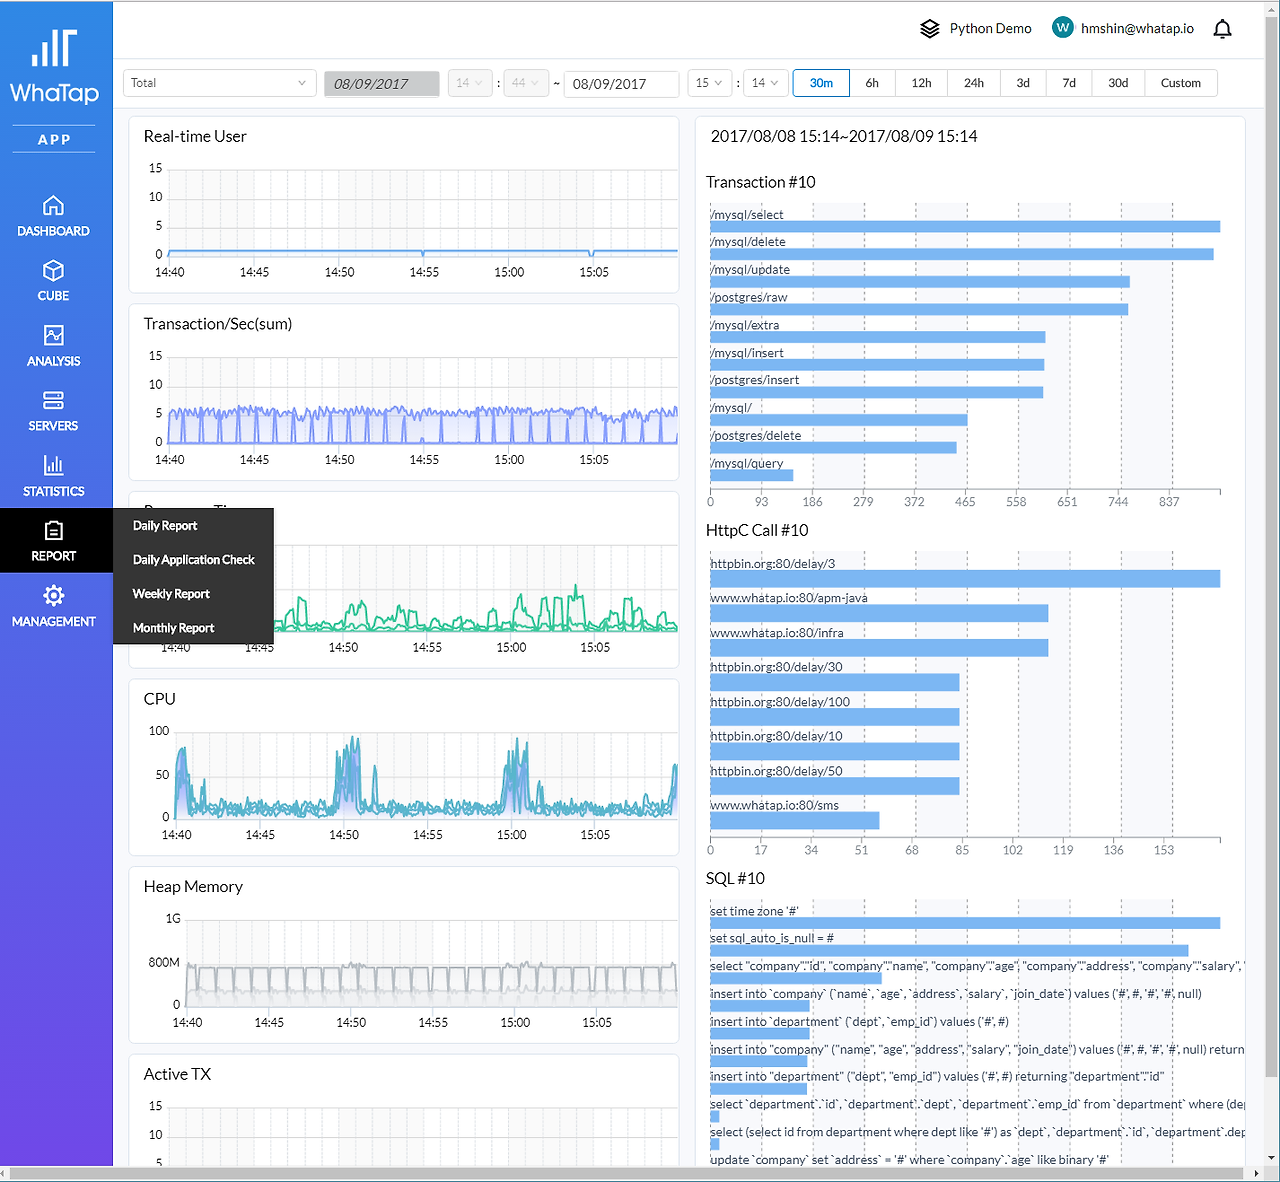Select the 3d time range

(x=1023, y=83)
